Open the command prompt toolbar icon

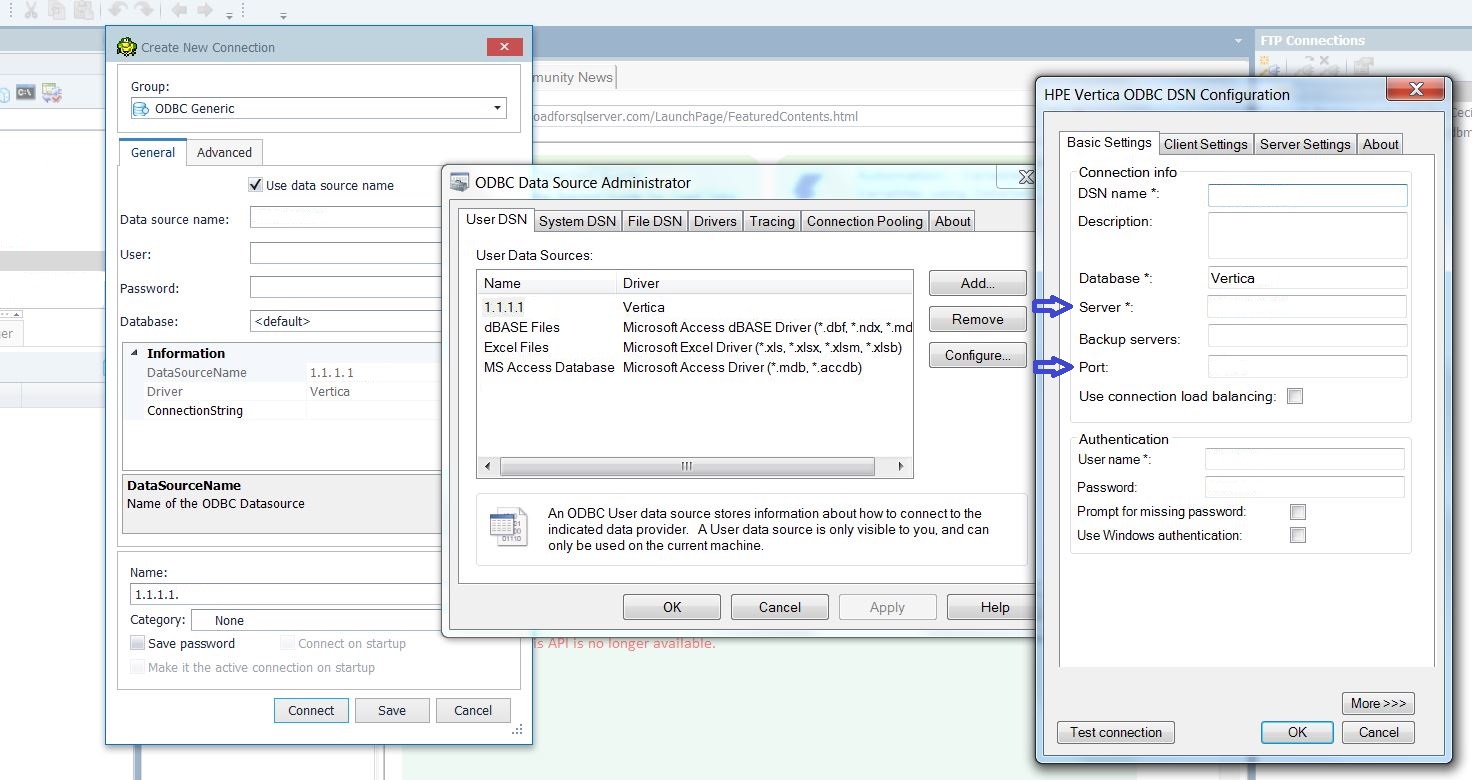click(x=26, y=93)
